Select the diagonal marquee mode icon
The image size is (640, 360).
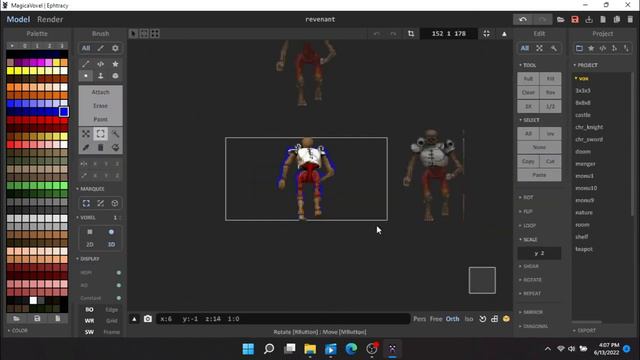pyautogui.click(x=100, y=203)
